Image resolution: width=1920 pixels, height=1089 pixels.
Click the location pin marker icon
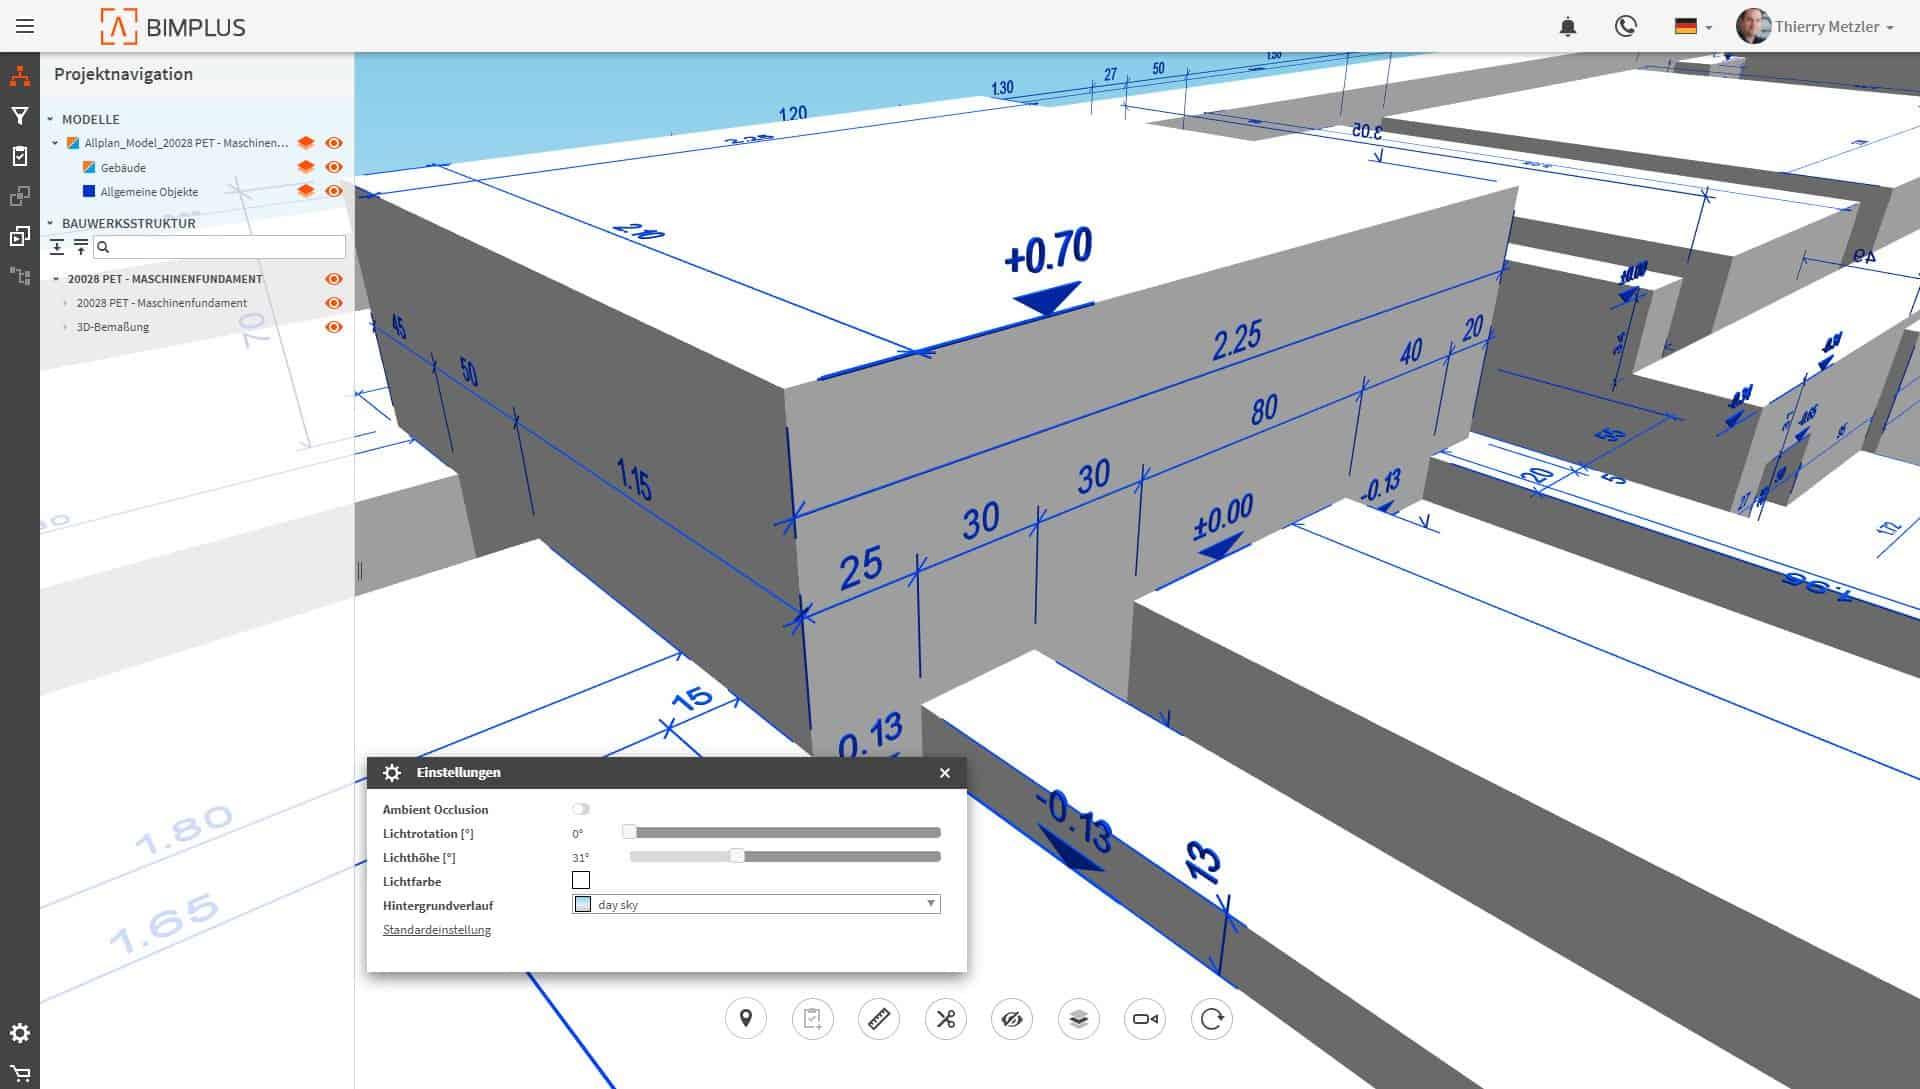click(745, 1019)
